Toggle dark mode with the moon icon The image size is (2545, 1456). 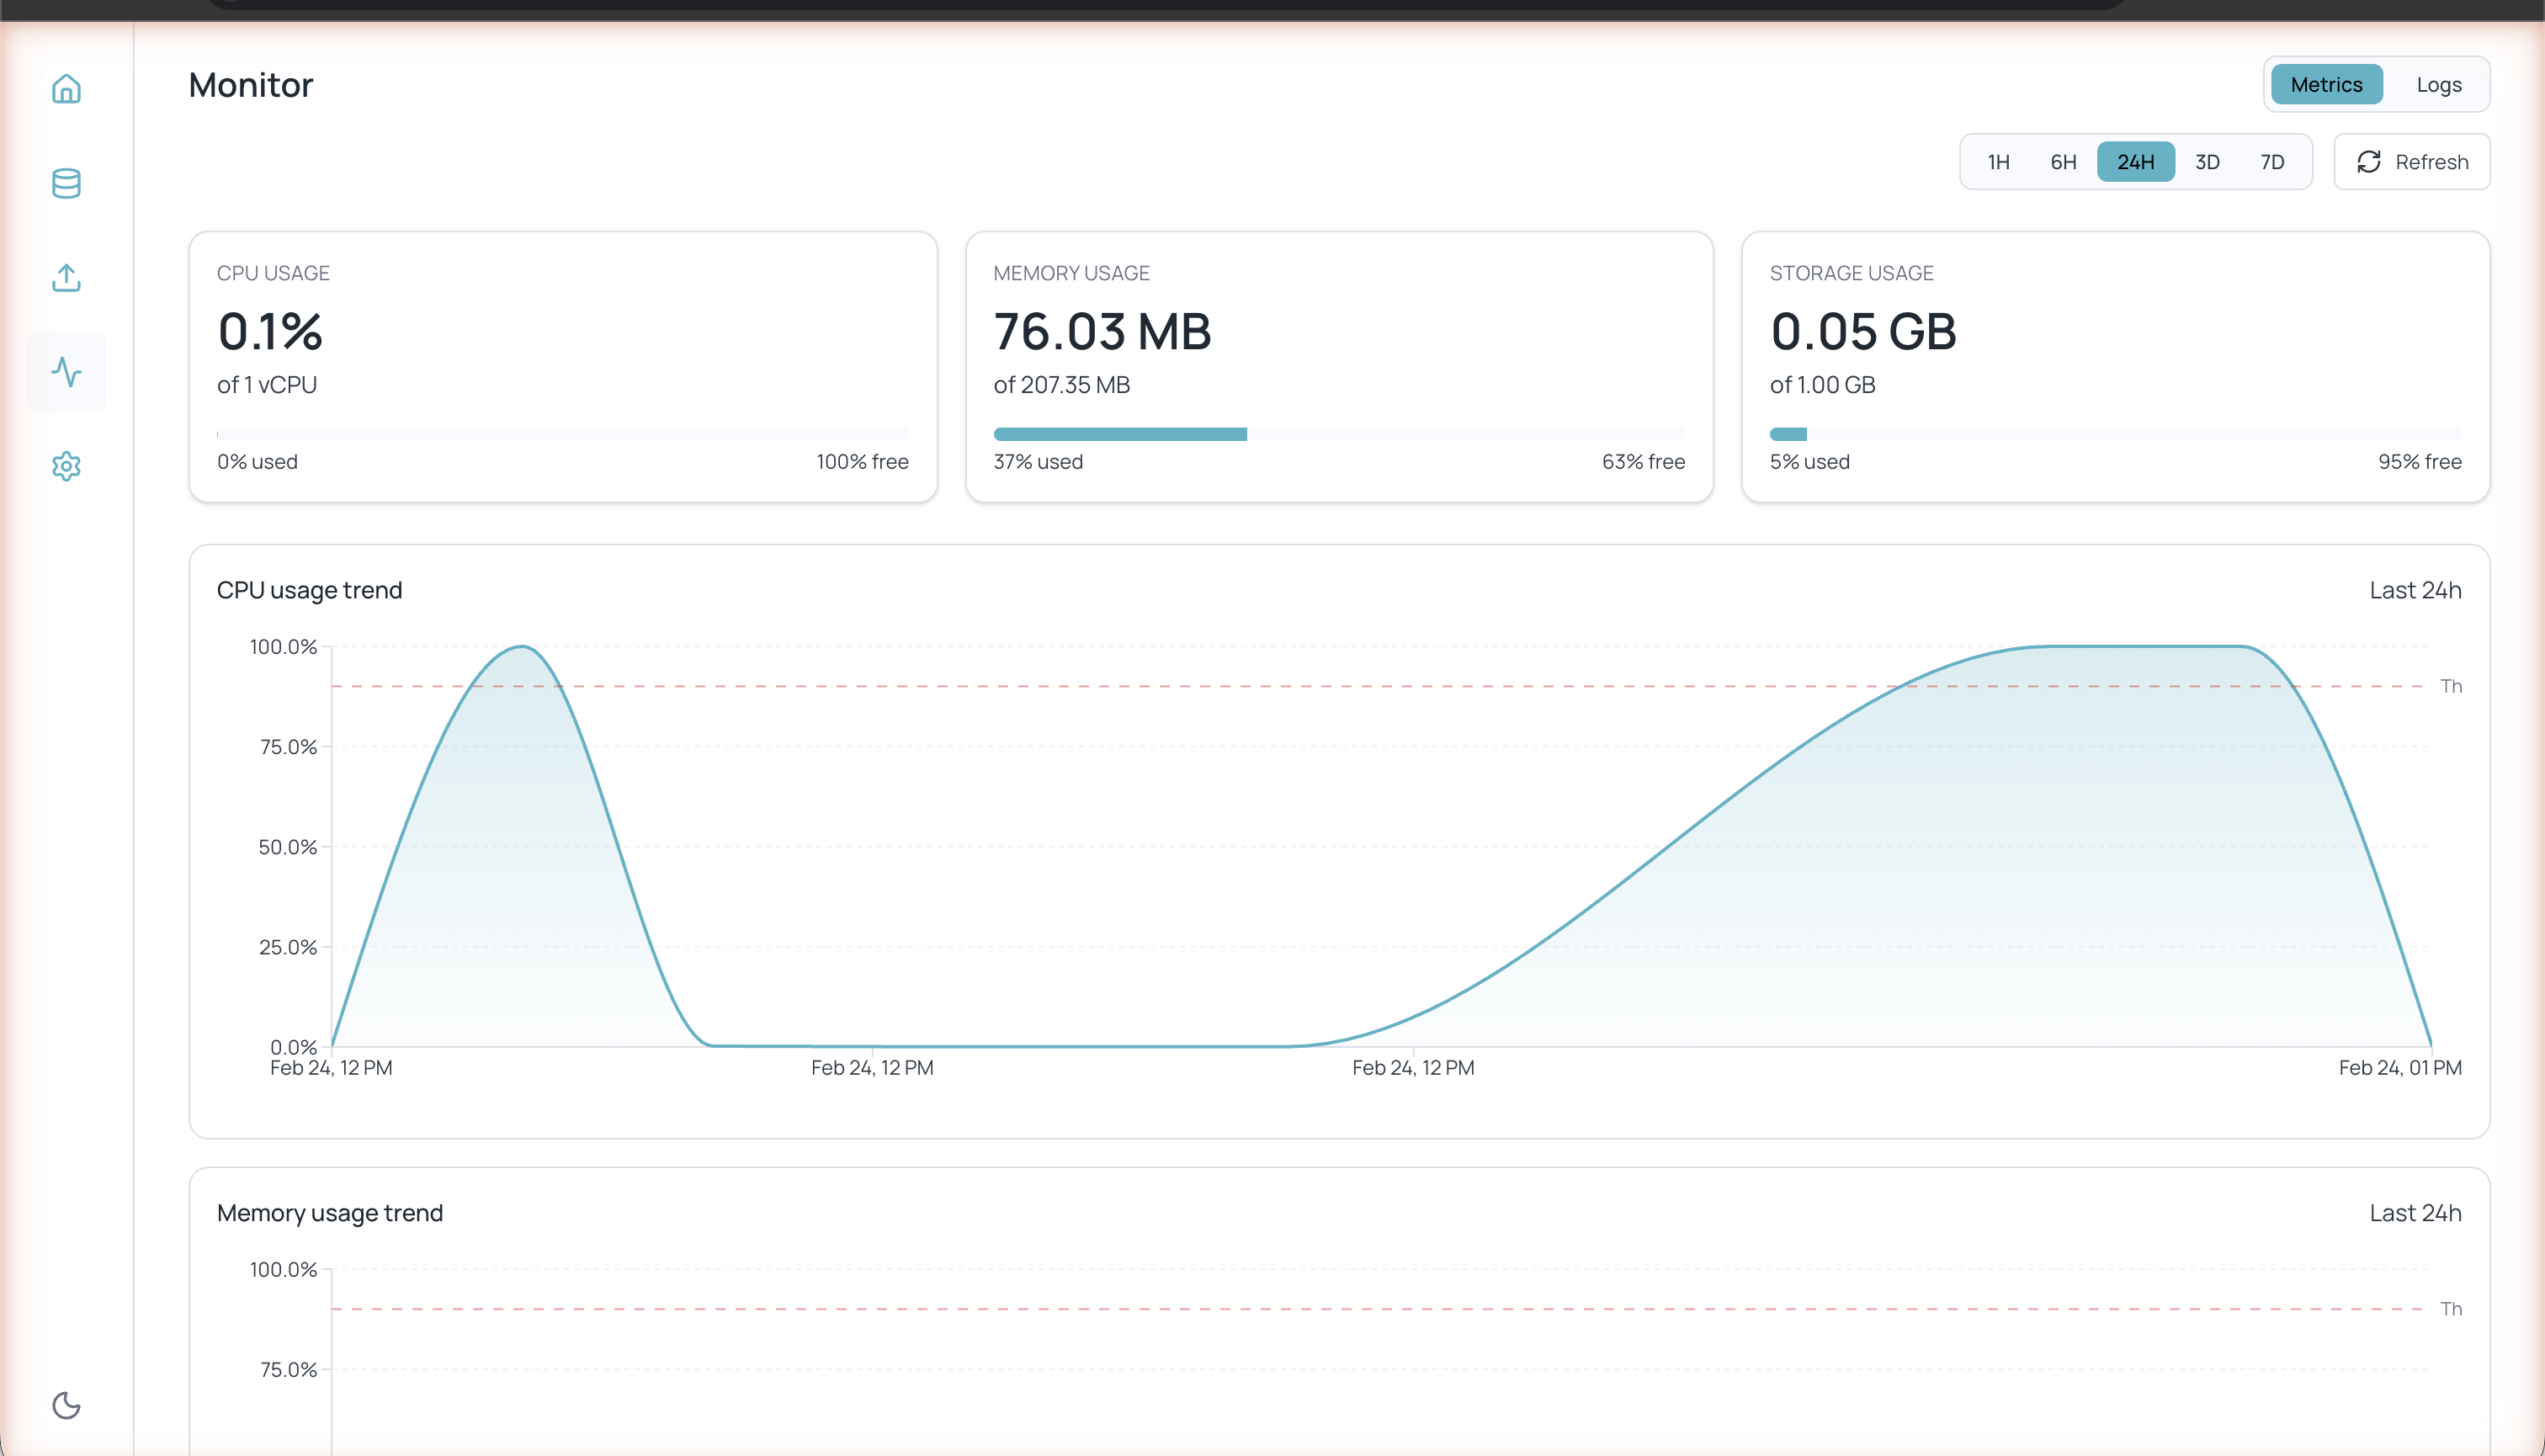click(66, 1406)
